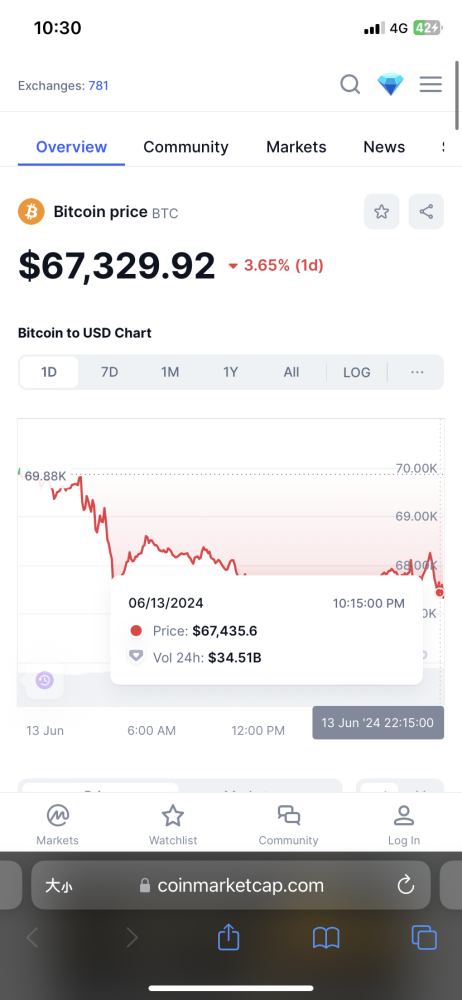Open the Markets tab at top
Viewport: 462px width, 1000px height.
click(296, 147)
